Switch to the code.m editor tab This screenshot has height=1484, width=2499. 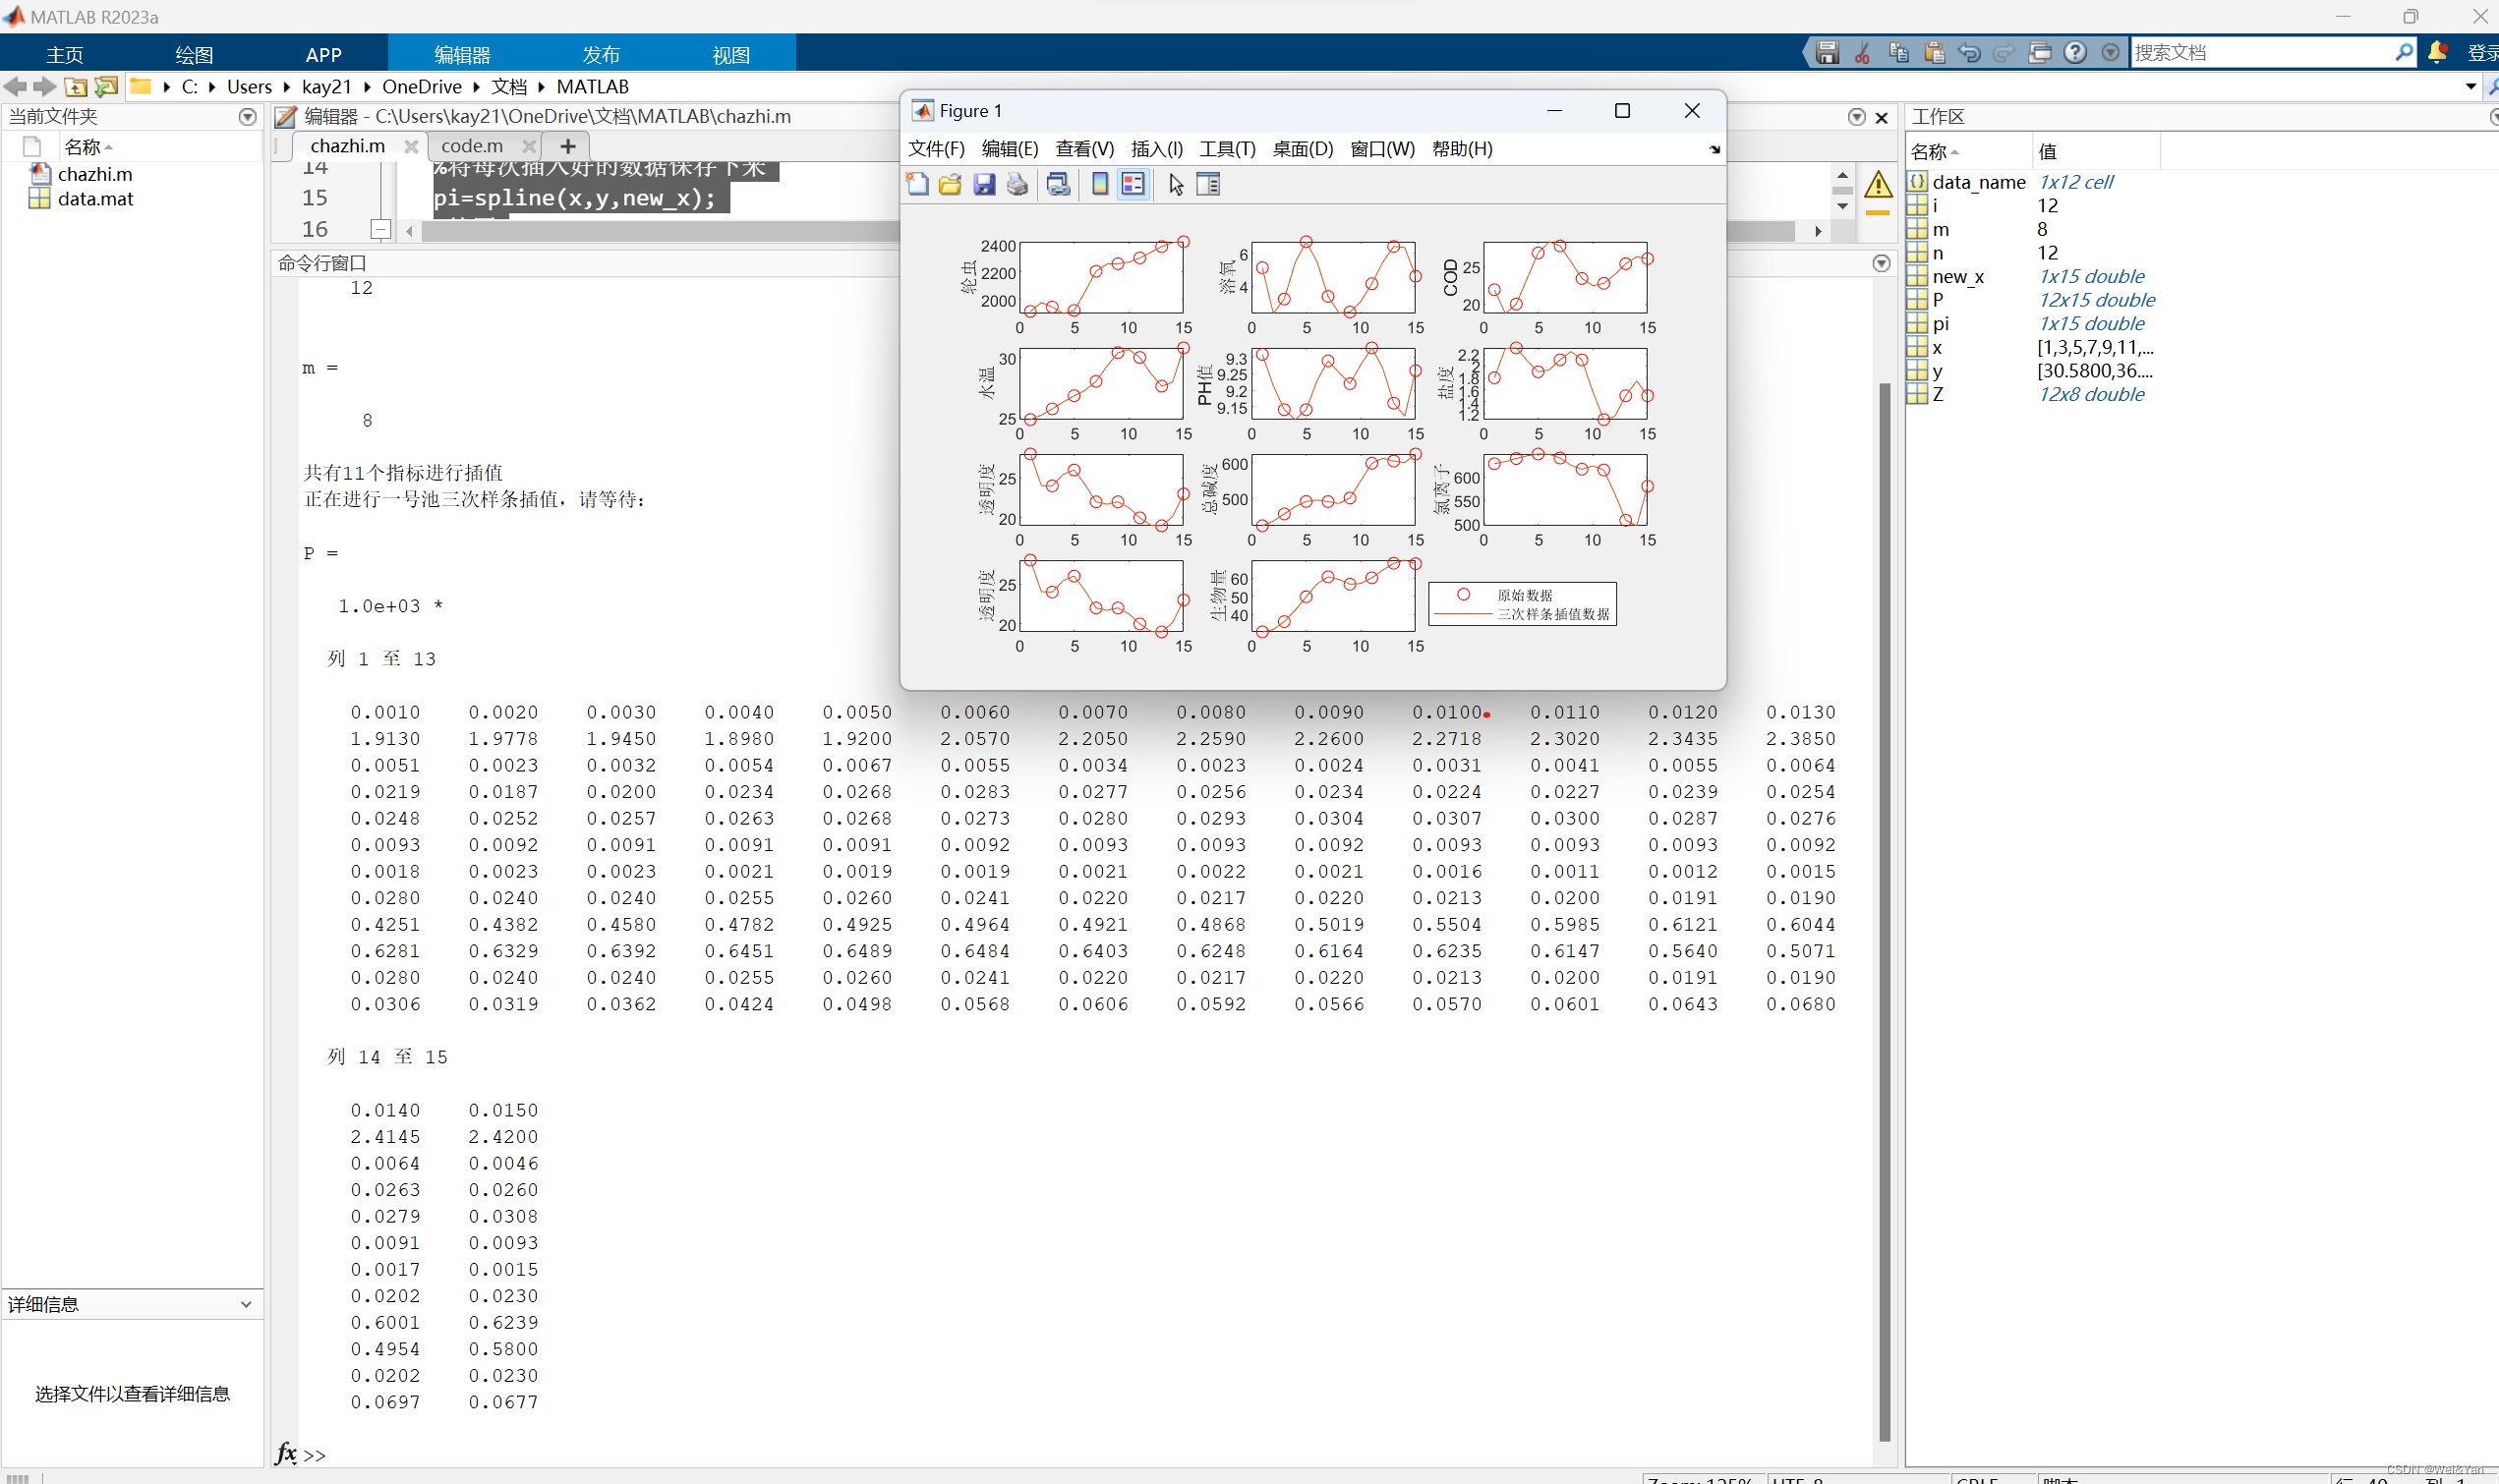[x=472, y=146]
